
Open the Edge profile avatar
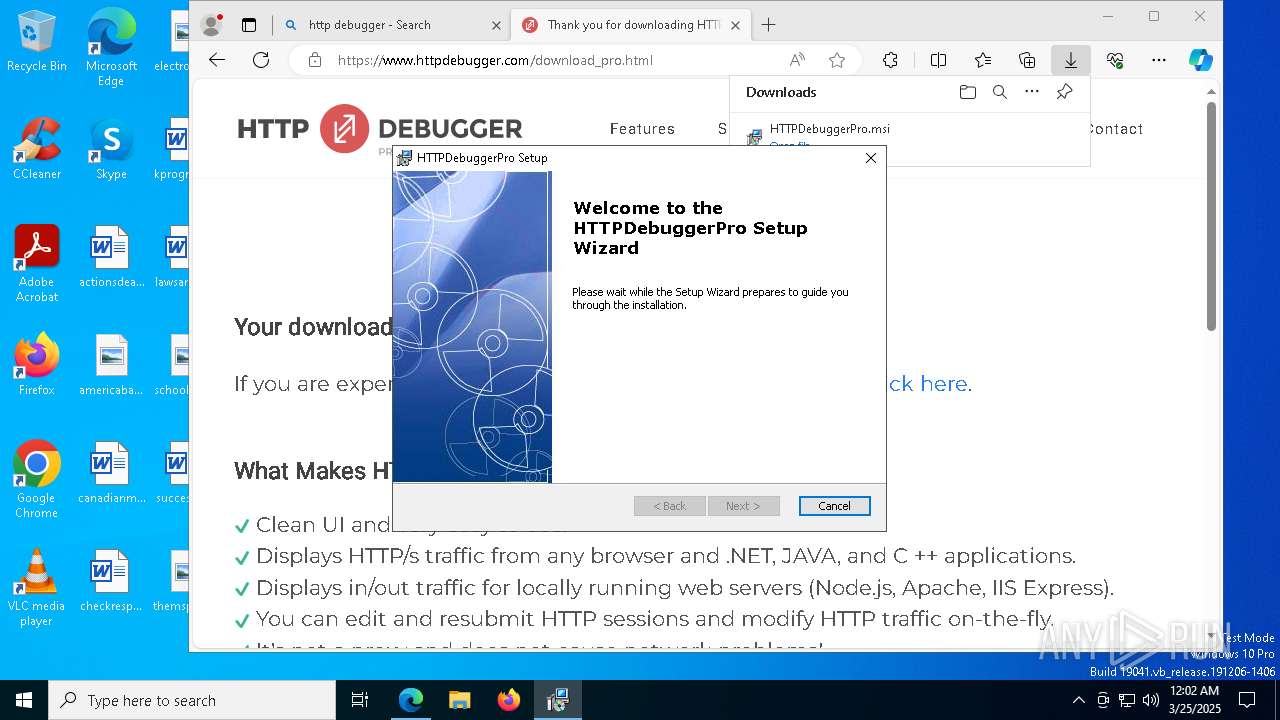click(x=211, y=25)
